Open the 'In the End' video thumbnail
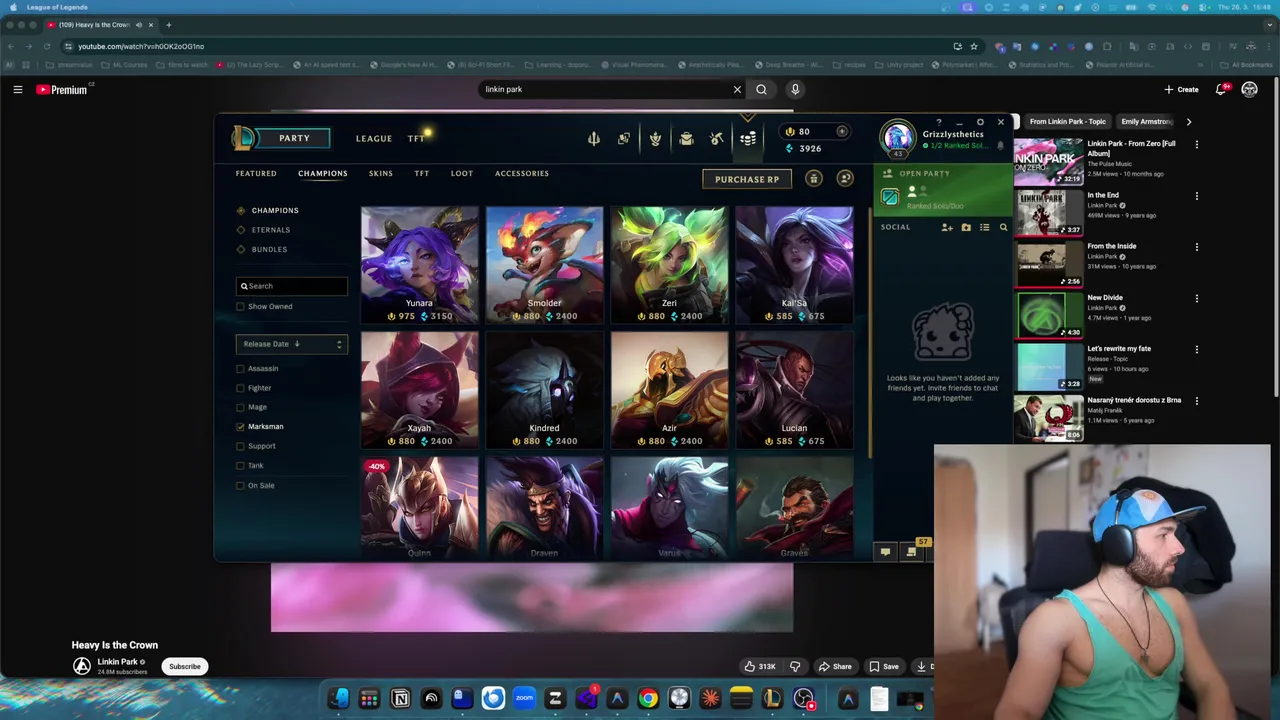This screenshot has height=720, width=1280. [1049, 212]
